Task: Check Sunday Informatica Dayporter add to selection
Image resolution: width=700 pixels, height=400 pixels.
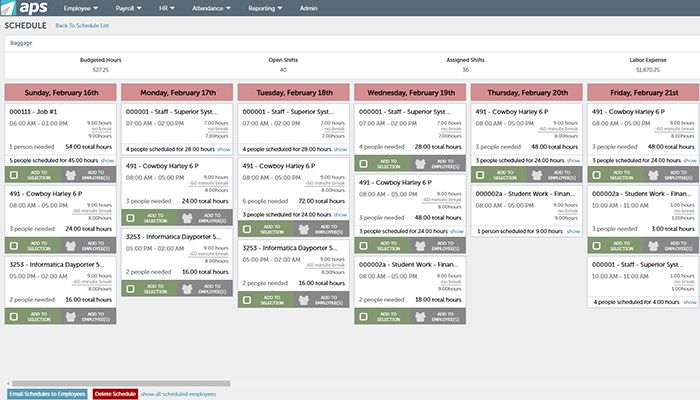Action: 14,317
